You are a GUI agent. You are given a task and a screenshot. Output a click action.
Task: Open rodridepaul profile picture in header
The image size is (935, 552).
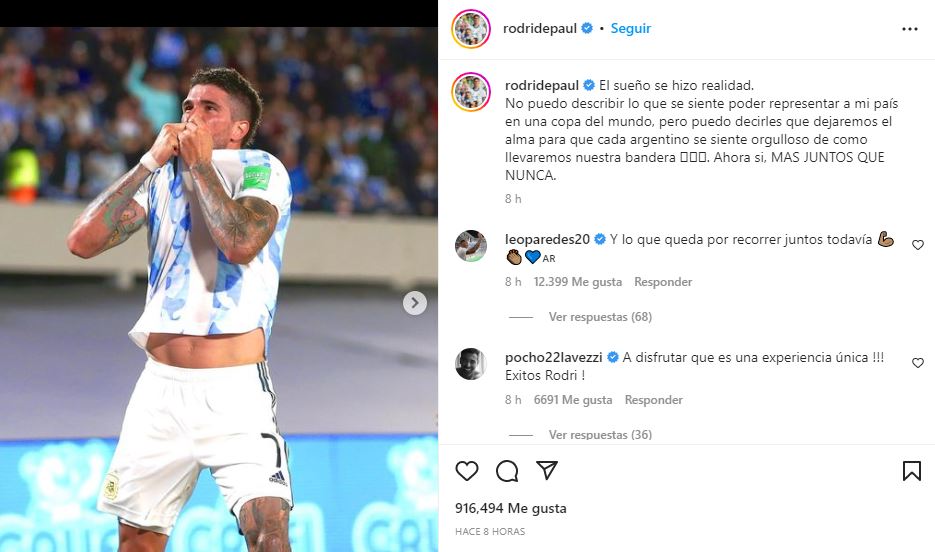(471, 29)
